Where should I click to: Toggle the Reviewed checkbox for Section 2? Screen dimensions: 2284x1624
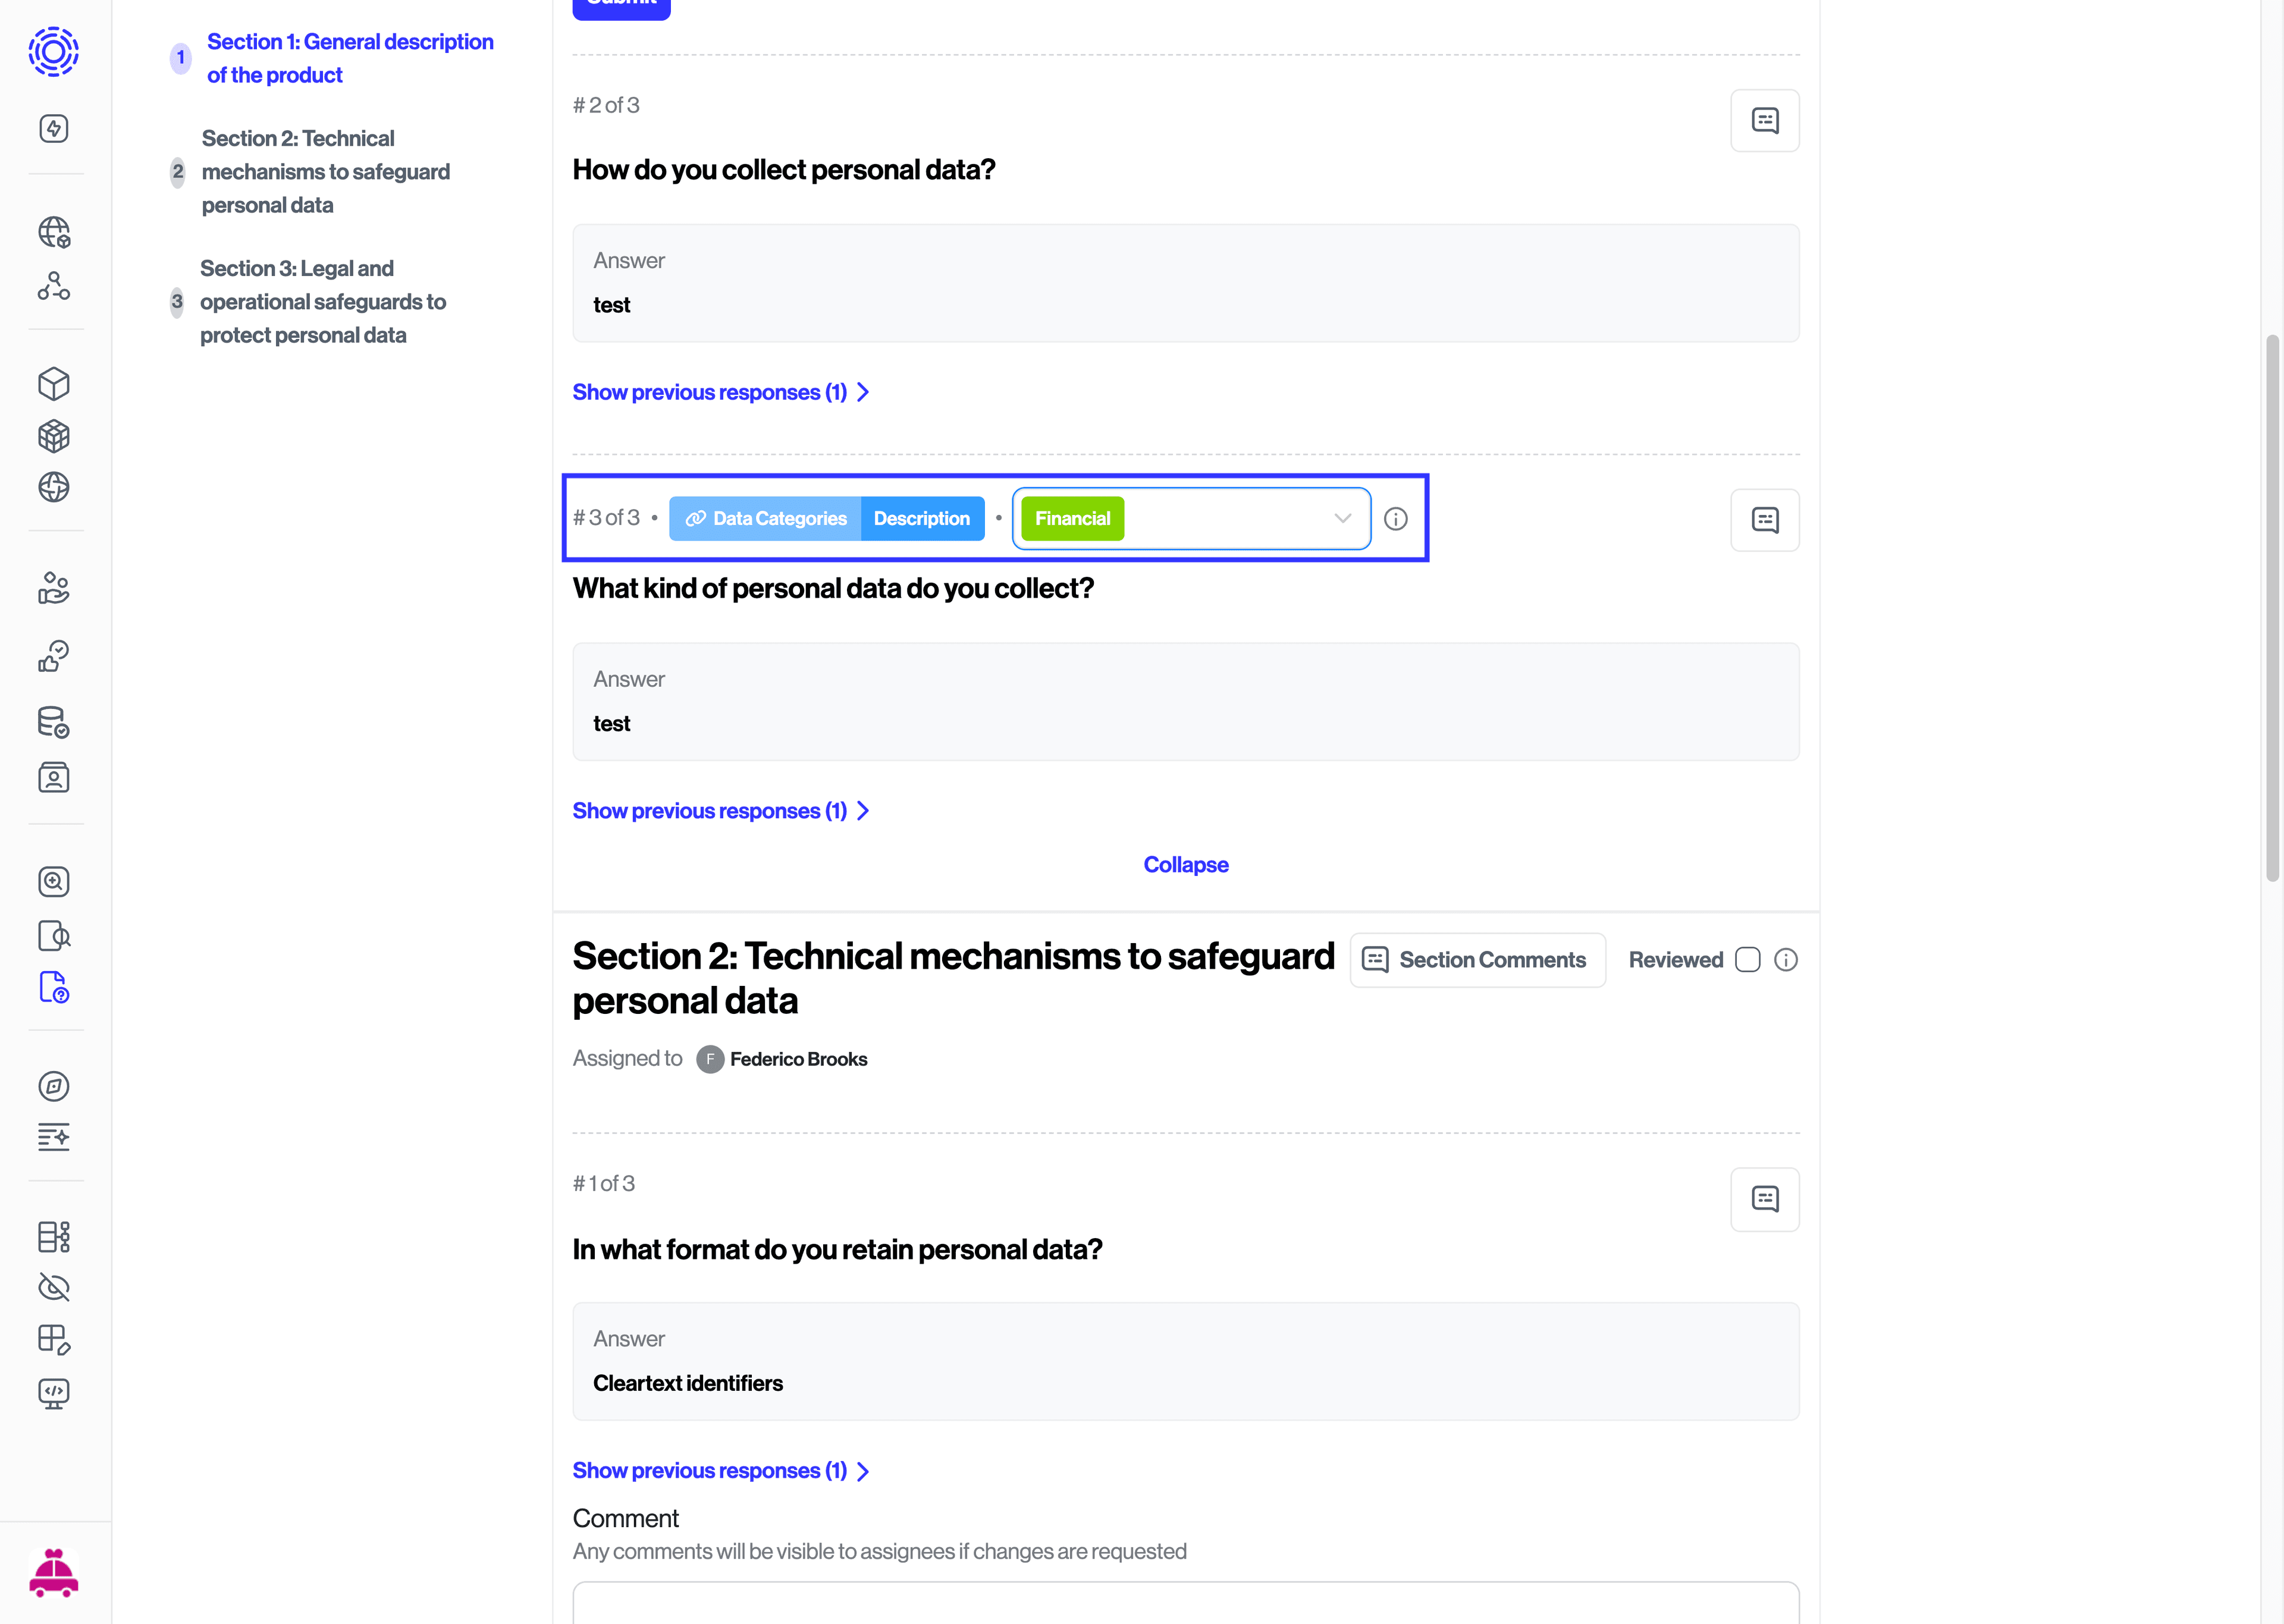click(1748, 959)
